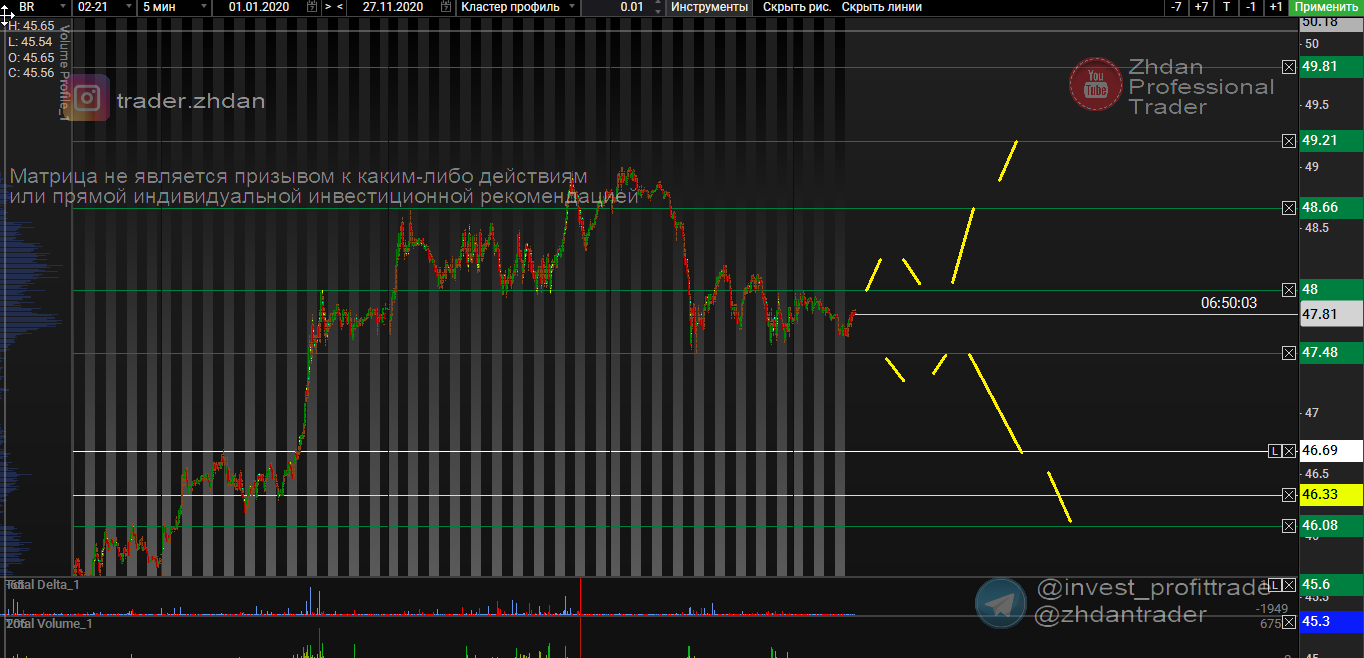The image size is (1364, 658).
Task: Click the Total Volume_1 panel label
Action: coord(49,624)
